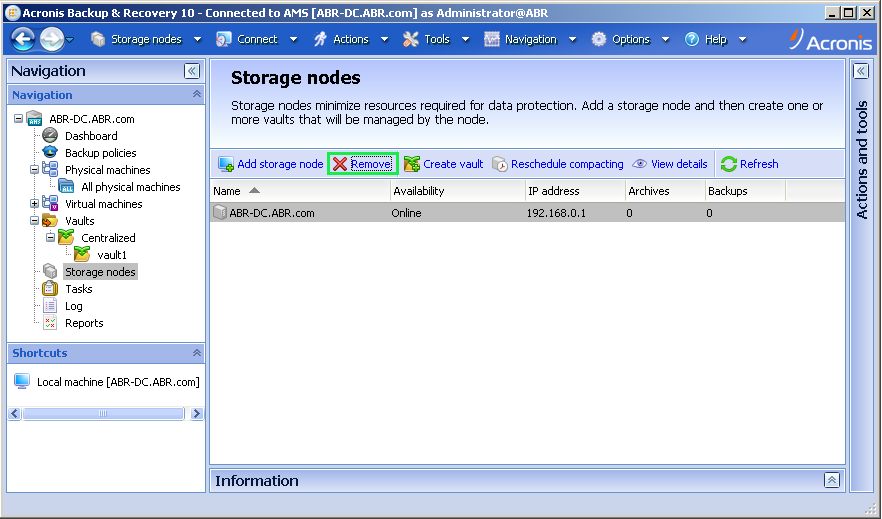Click the Tools wrench icon
The height and width of the screenshot is (519, 882).
tap(411, 39)
